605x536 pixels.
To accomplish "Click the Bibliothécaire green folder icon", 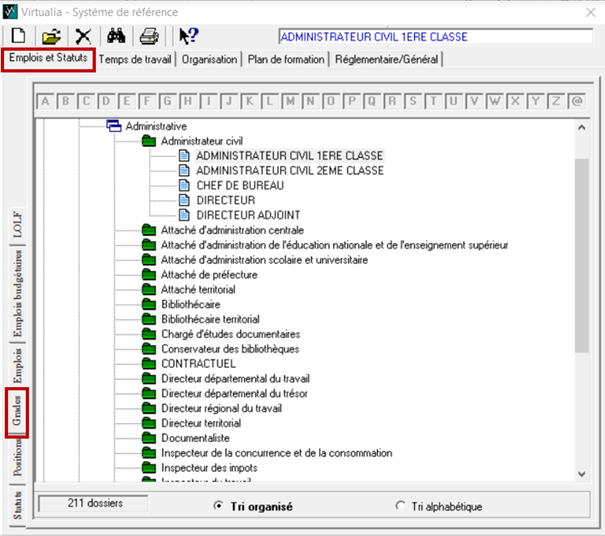I will 150,304.
